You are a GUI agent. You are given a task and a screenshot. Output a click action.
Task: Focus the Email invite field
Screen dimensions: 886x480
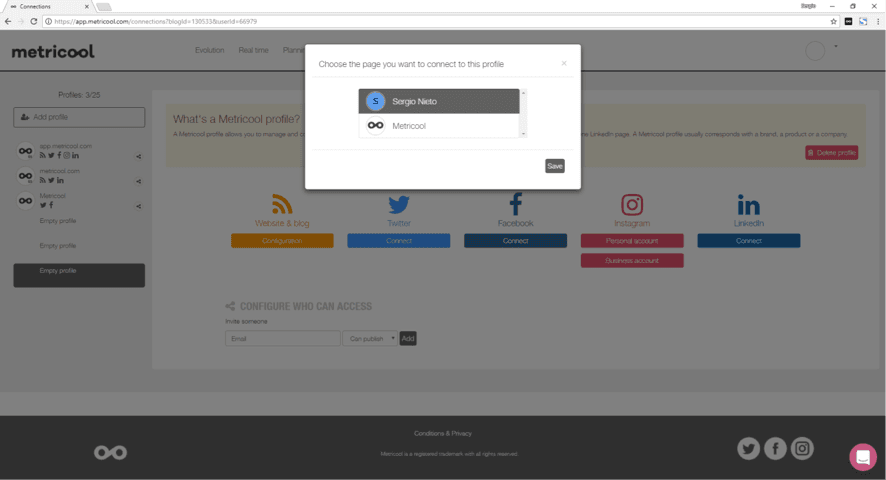coord(283,339)
